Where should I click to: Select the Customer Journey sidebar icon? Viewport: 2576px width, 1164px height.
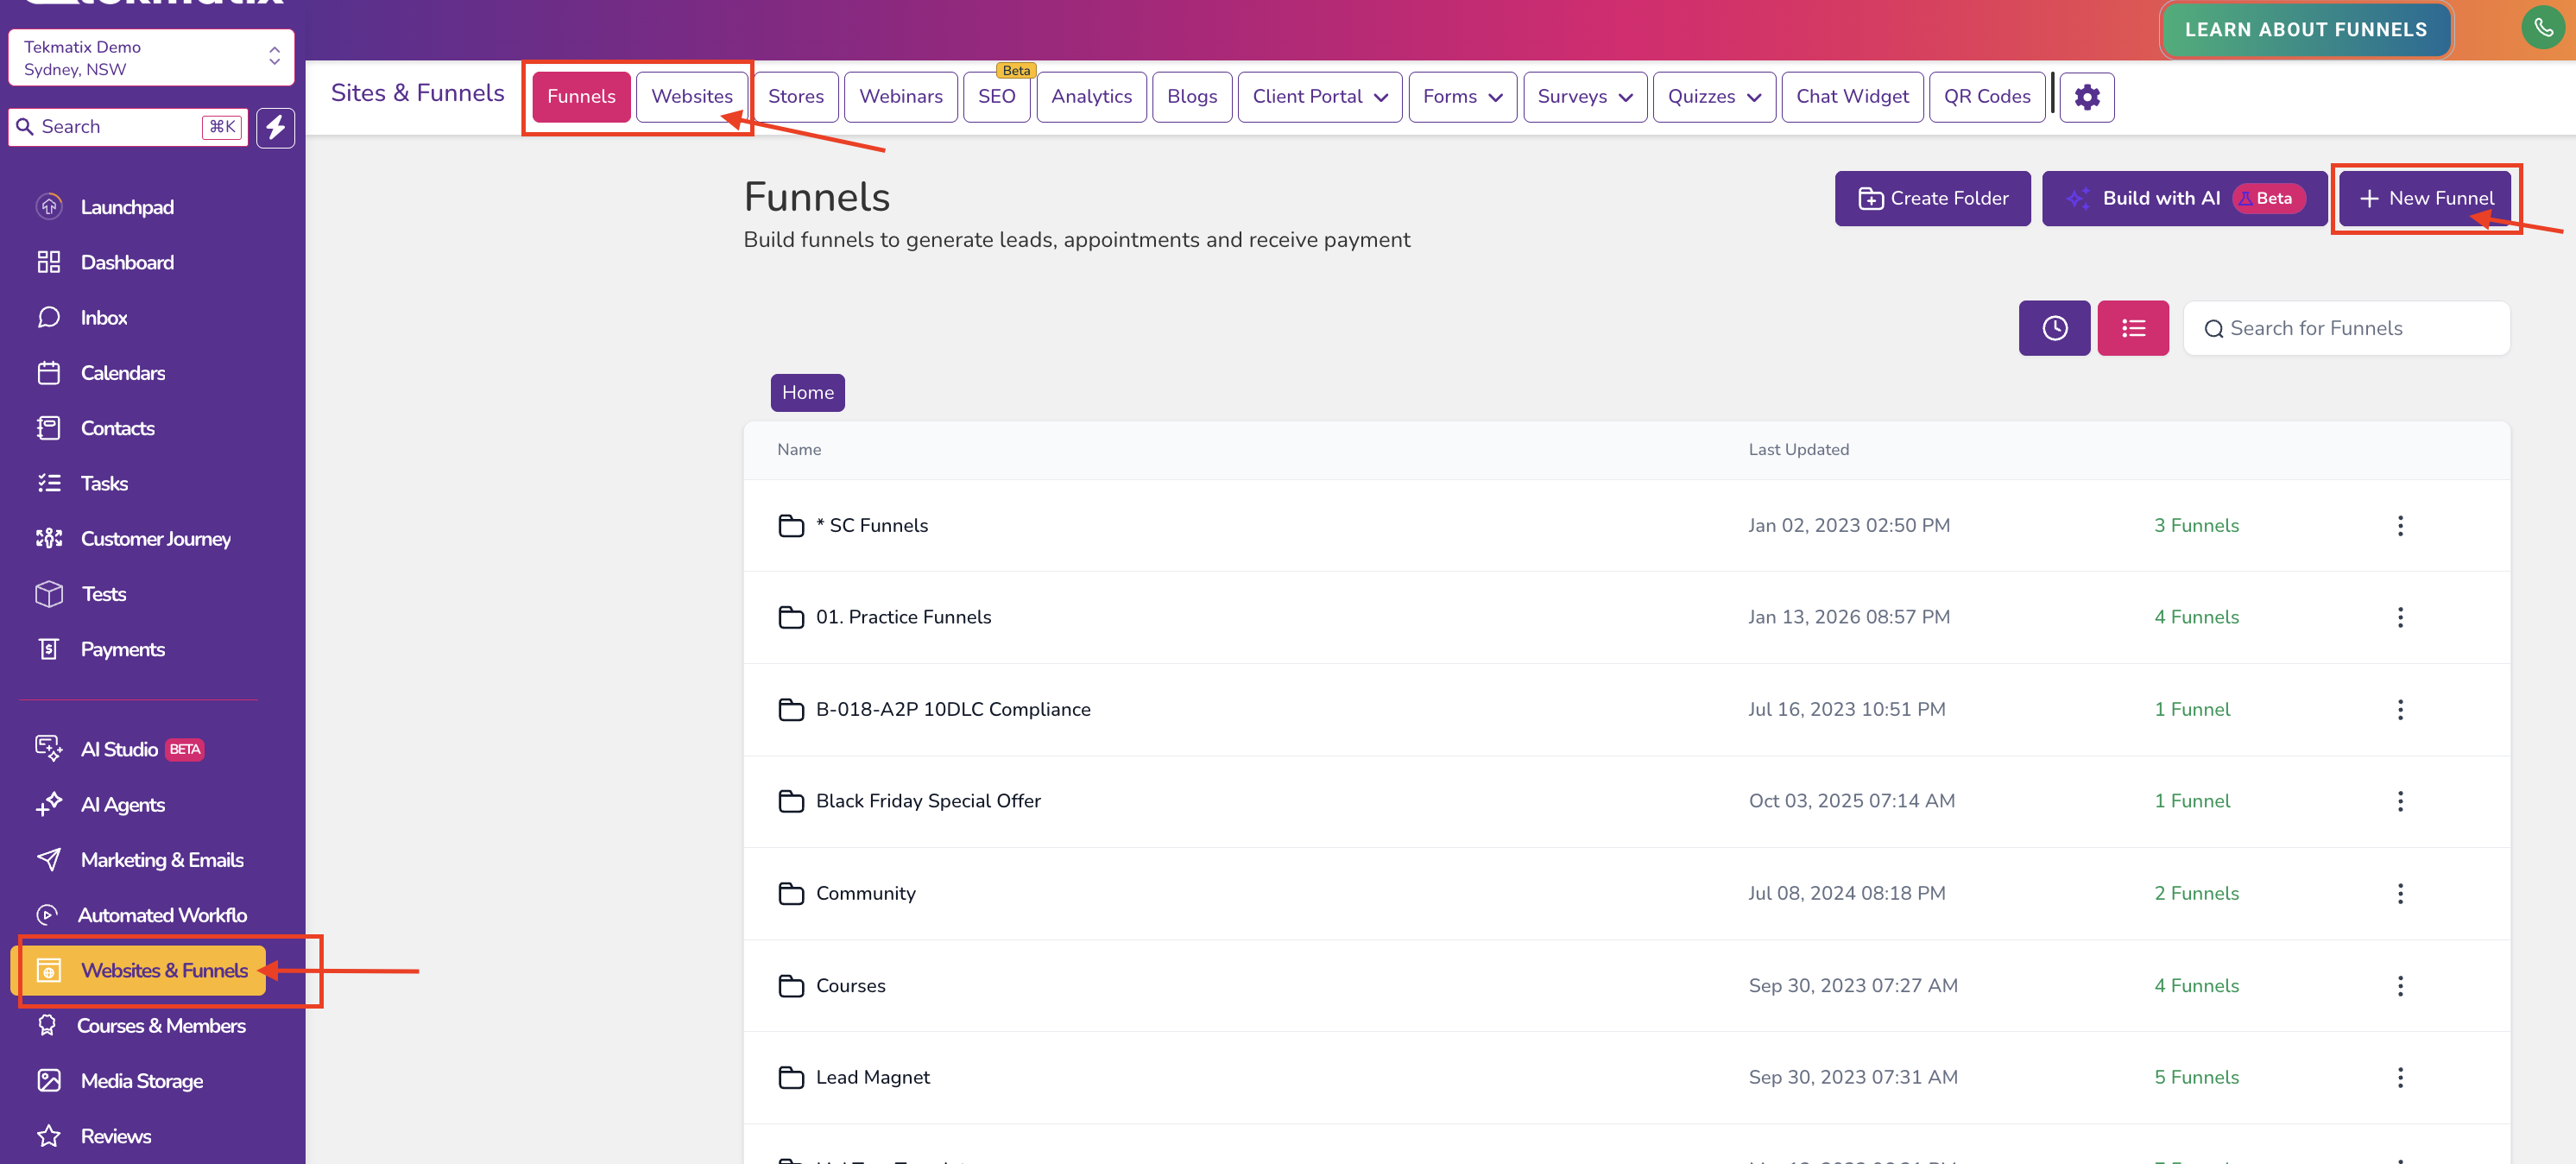point(50,538)
